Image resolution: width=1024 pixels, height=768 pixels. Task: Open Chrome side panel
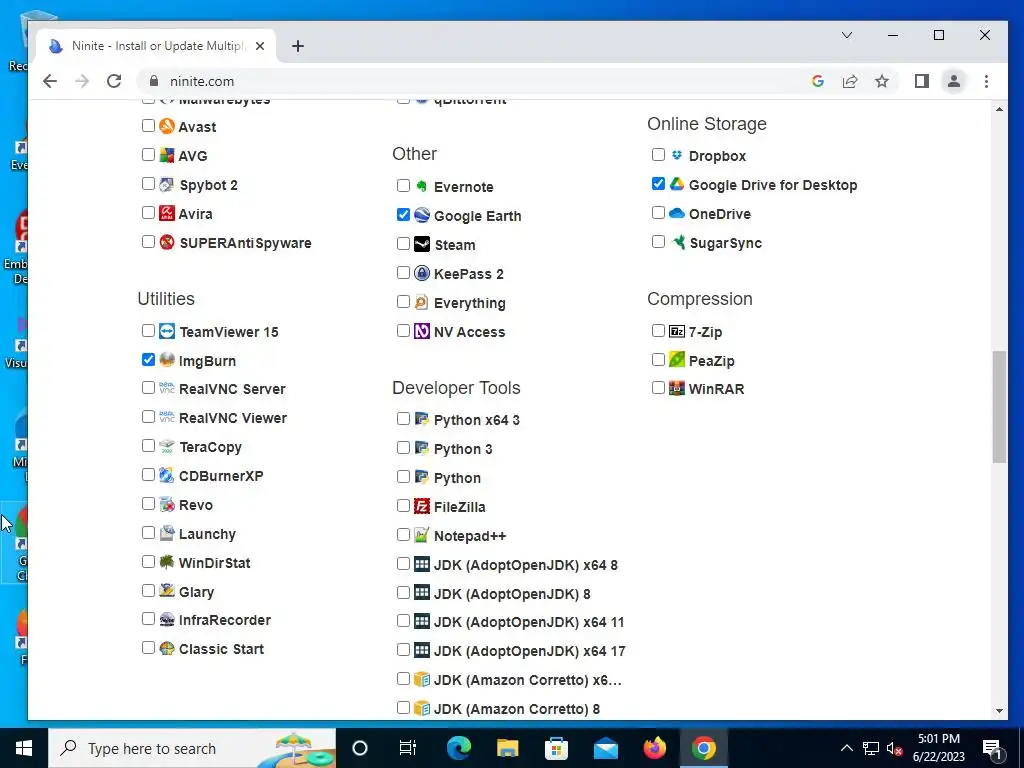(921, 82)
